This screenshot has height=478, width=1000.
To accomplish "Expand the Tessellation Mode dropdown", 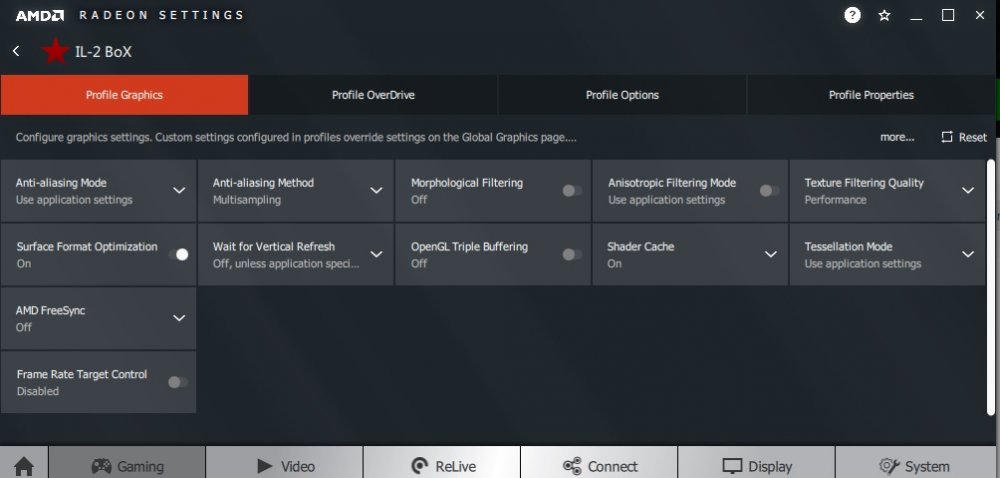I will click(x=968, y=254).
